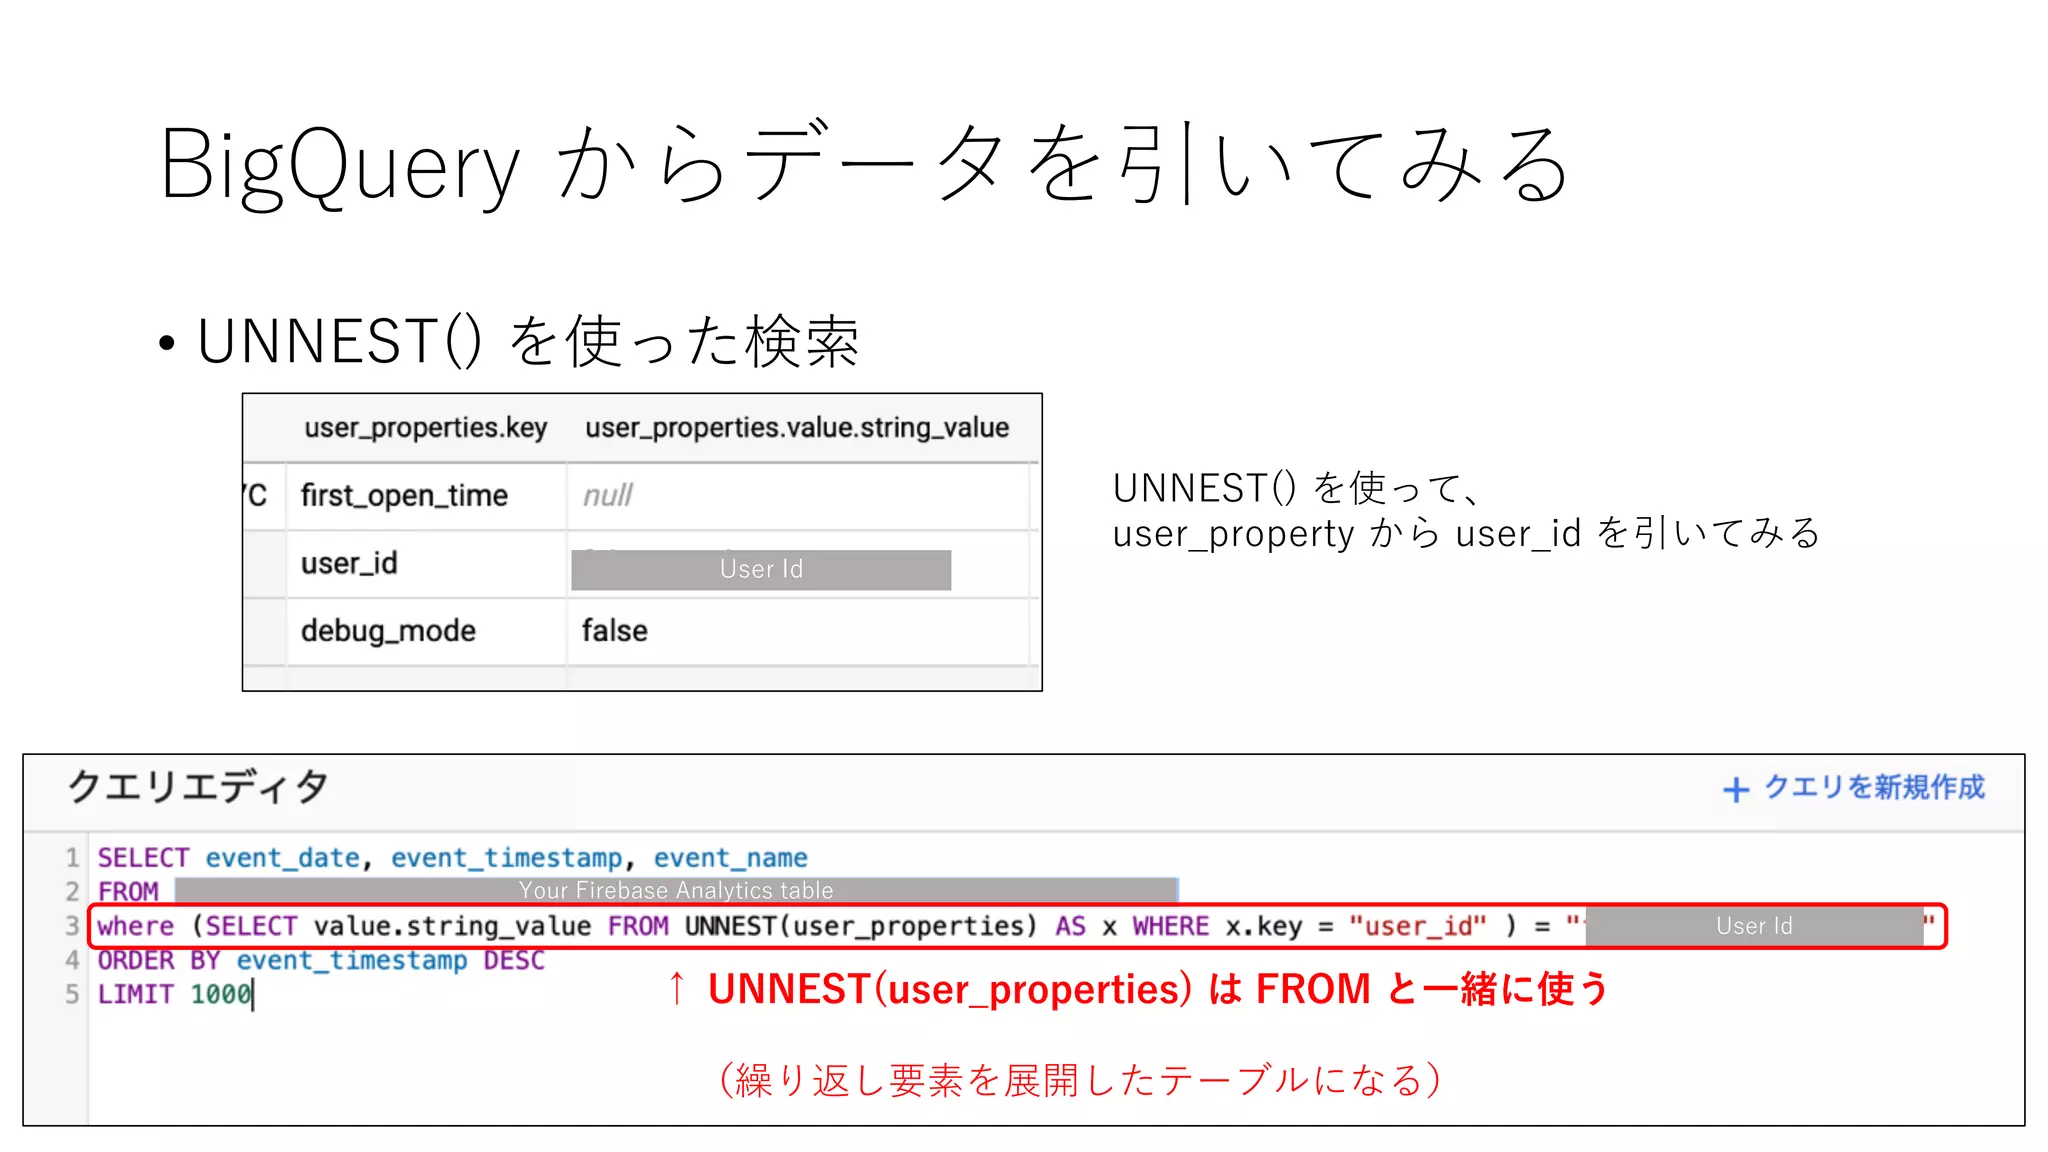Click value.string_value in the subquery

pyautogui.click(x=452, y=926)
